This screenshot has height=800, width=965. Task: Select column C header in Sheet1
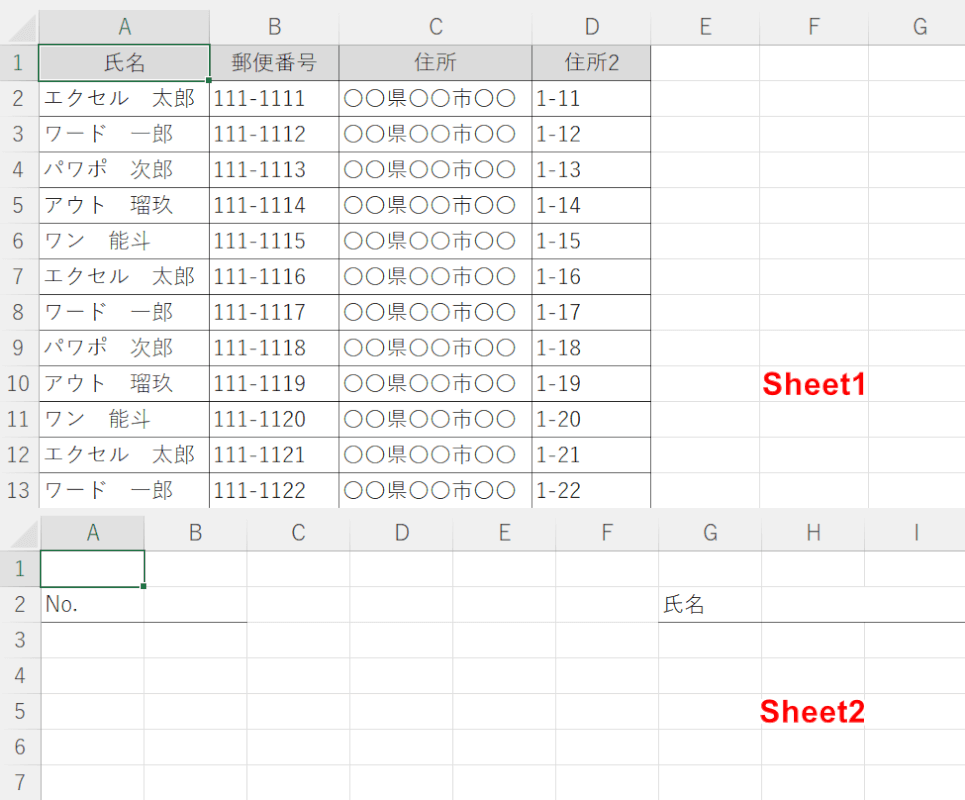pos(435,27)
